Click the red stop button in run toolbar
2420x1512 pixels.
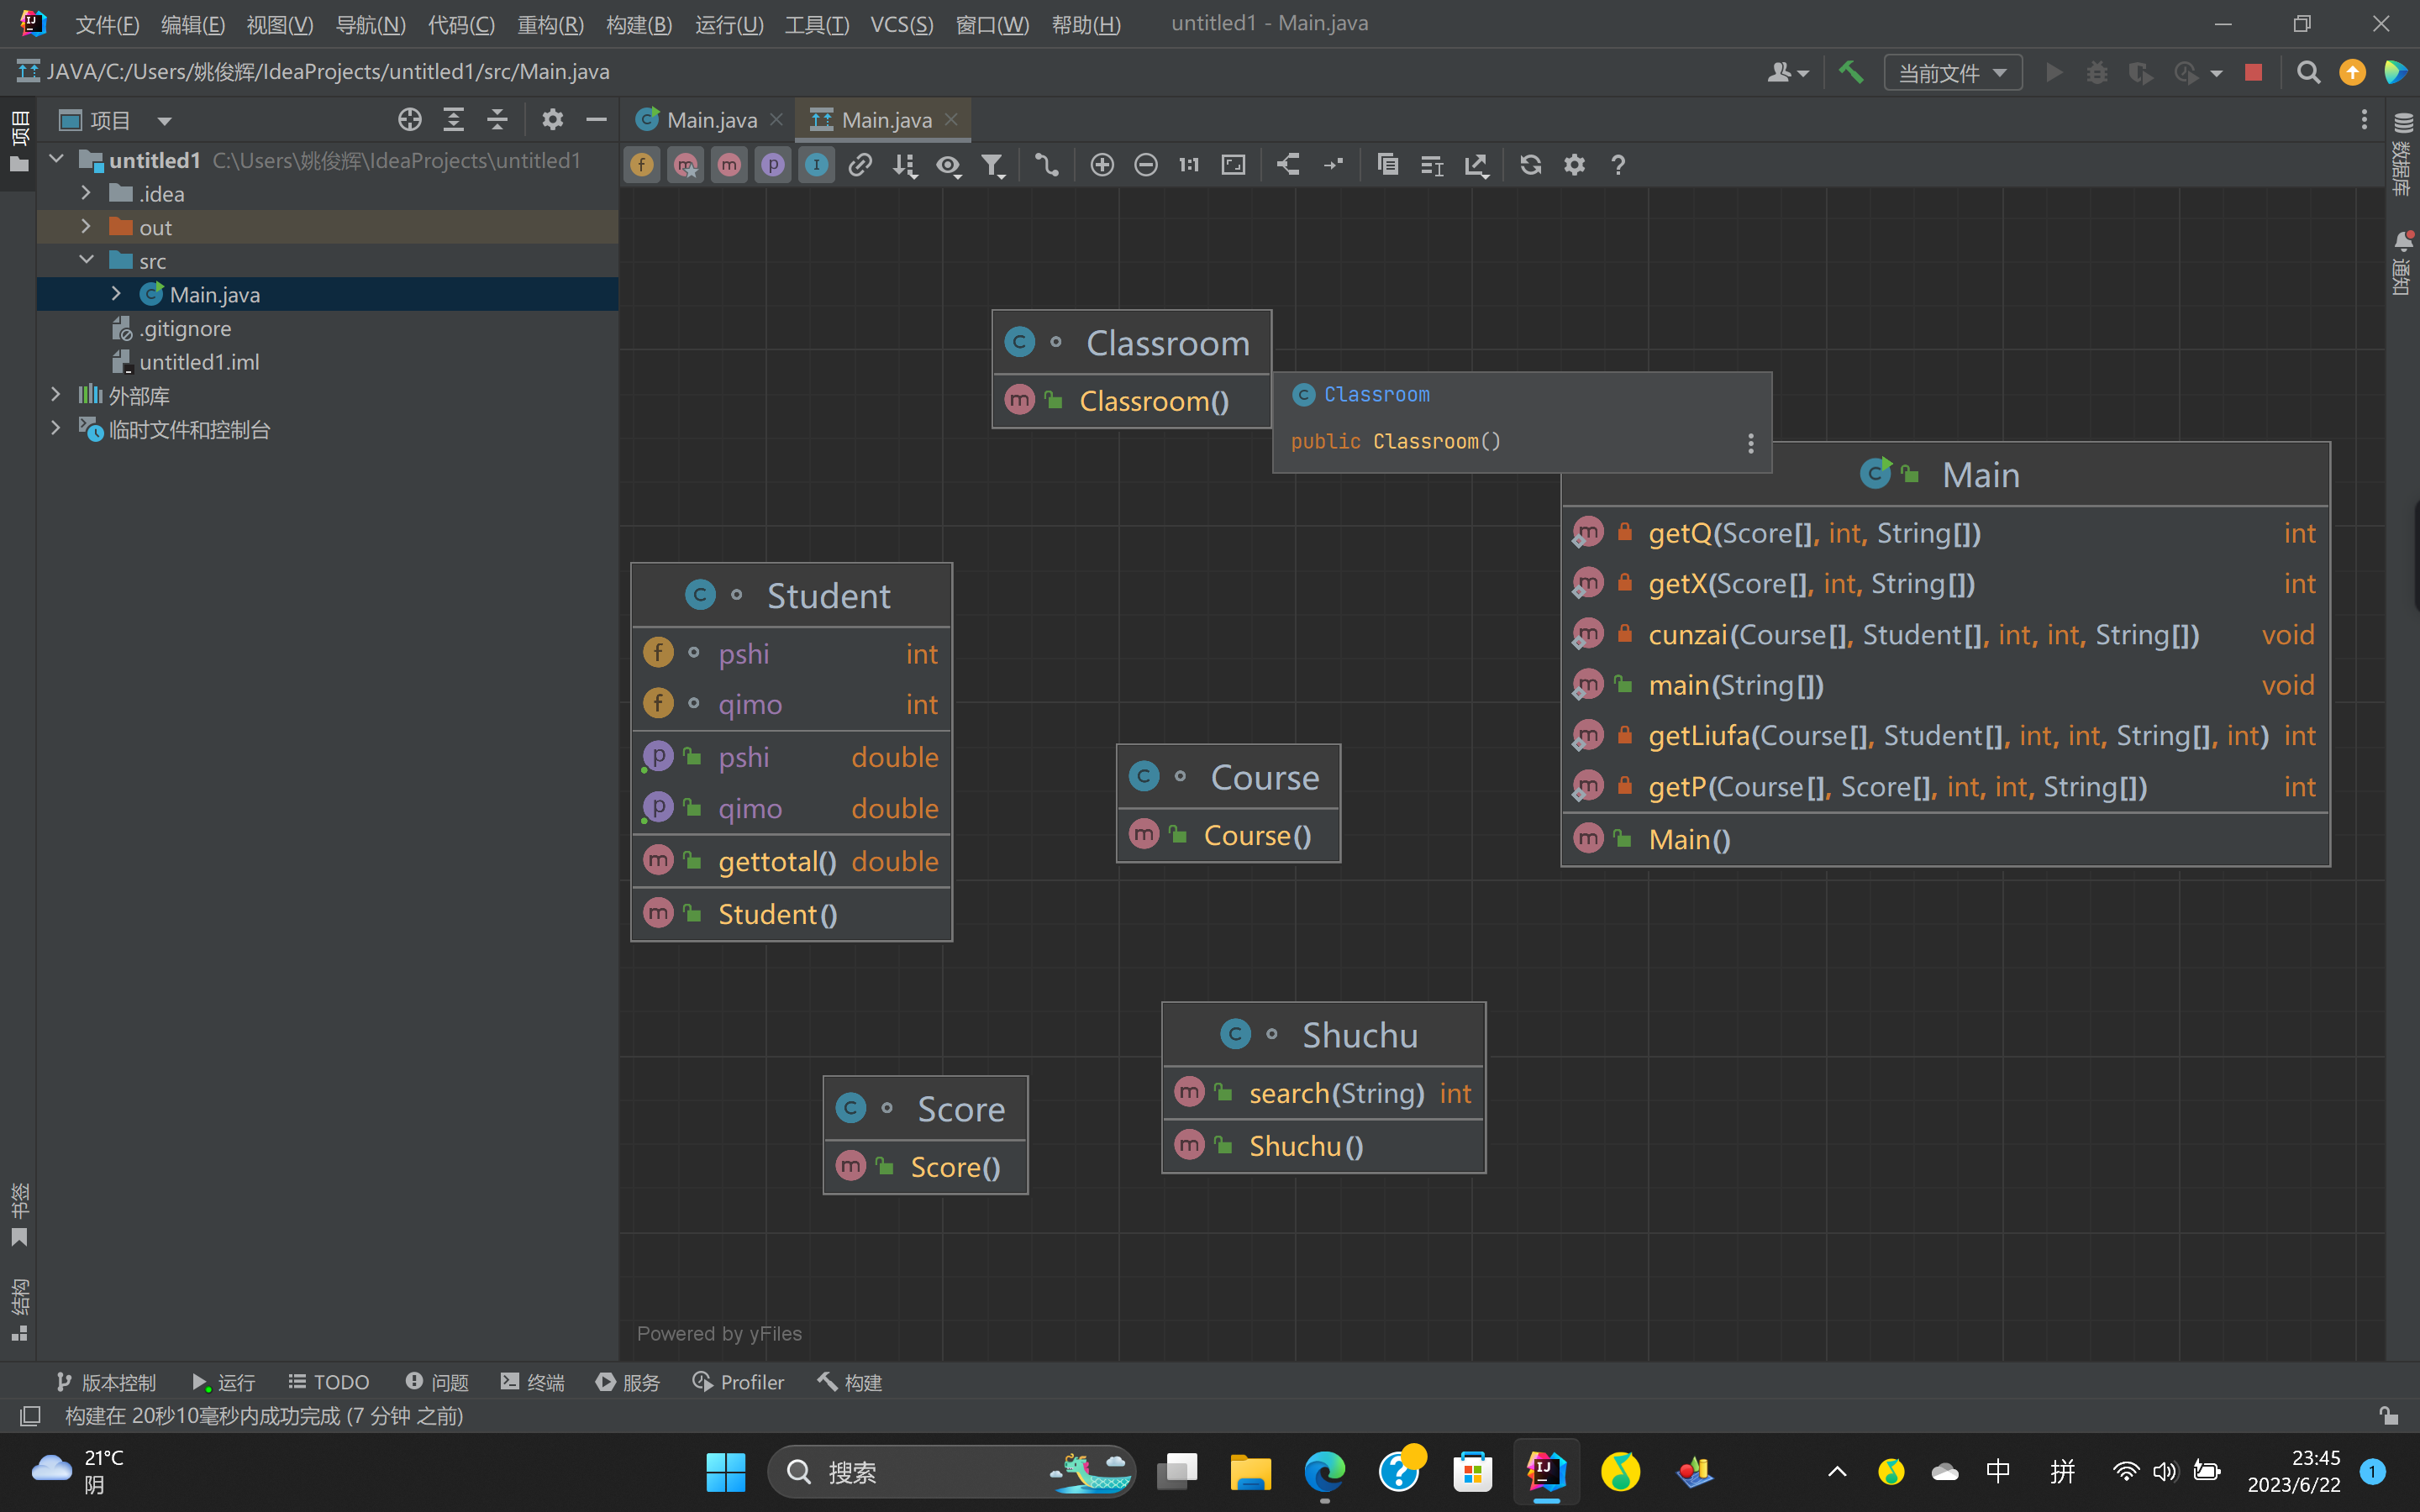click(x=2253, y=72)
